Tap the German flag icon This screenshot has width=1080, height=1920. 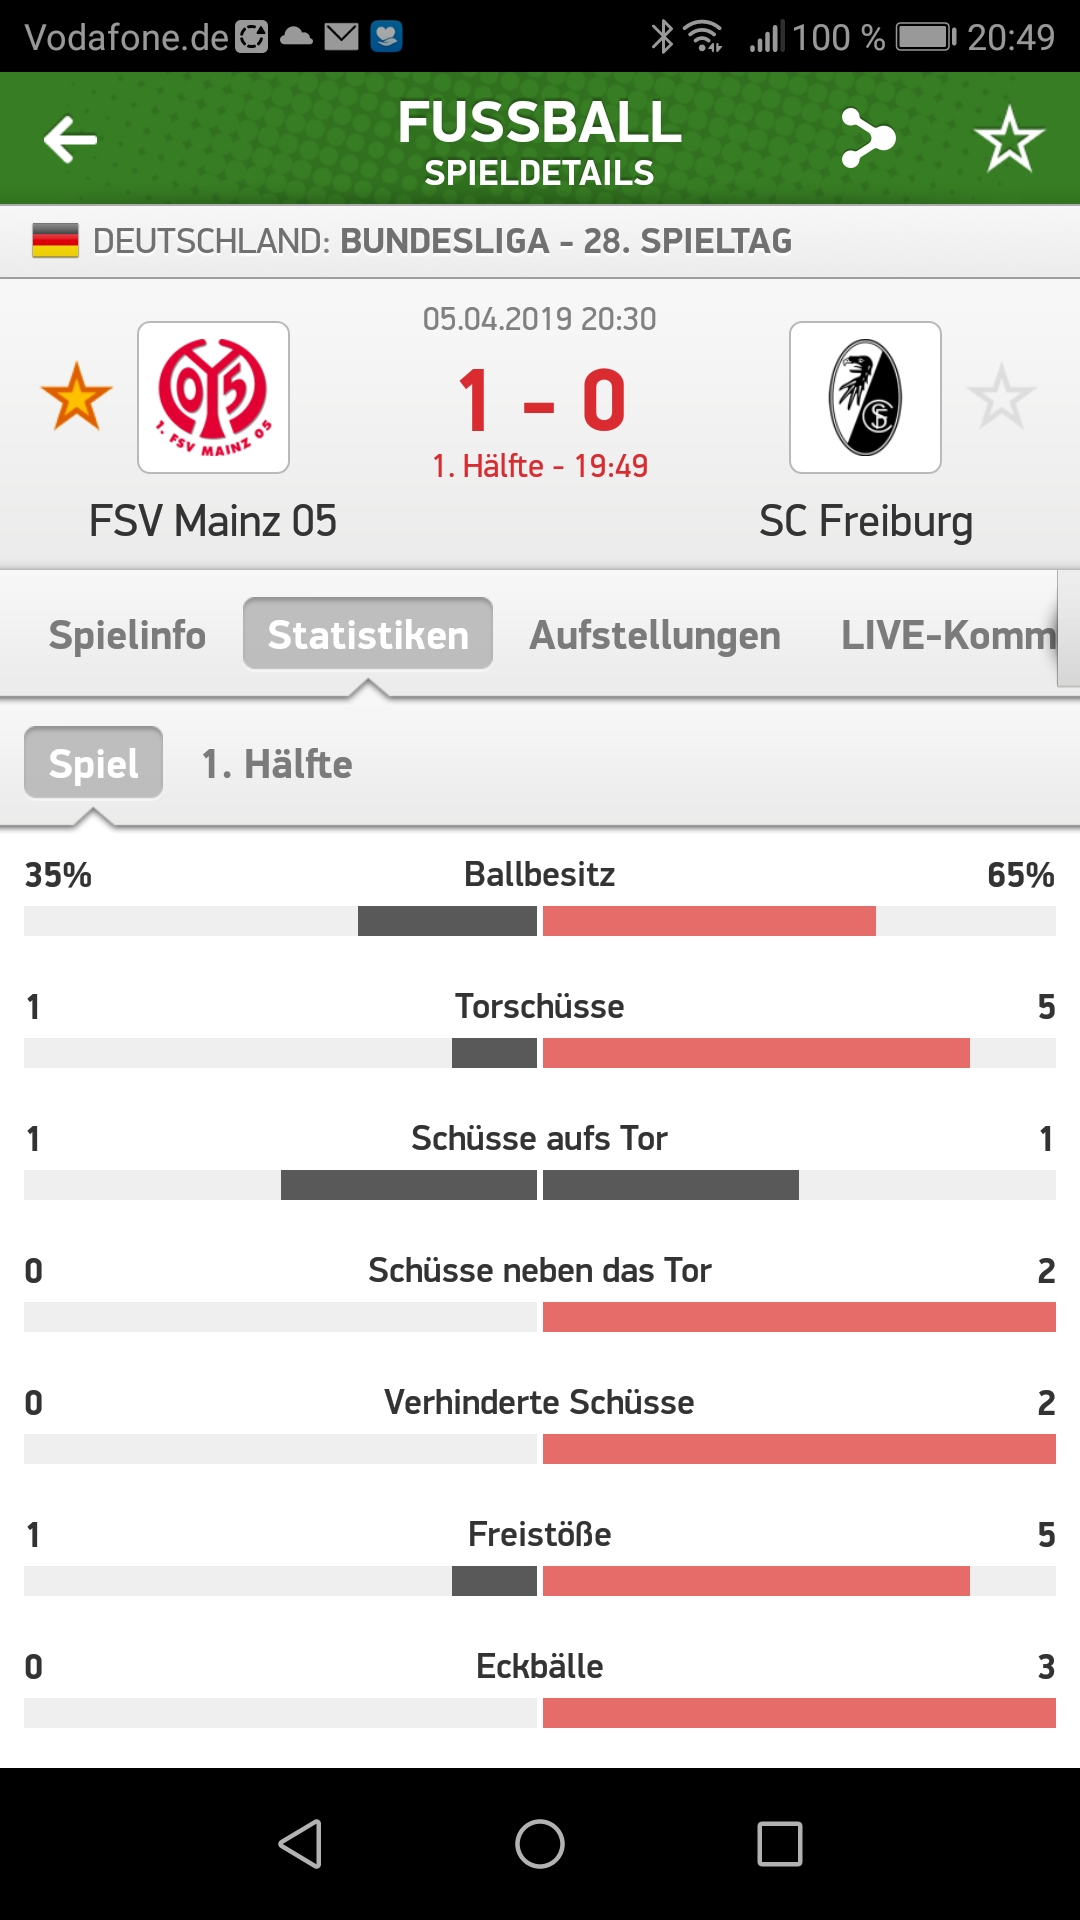point(55,241)
